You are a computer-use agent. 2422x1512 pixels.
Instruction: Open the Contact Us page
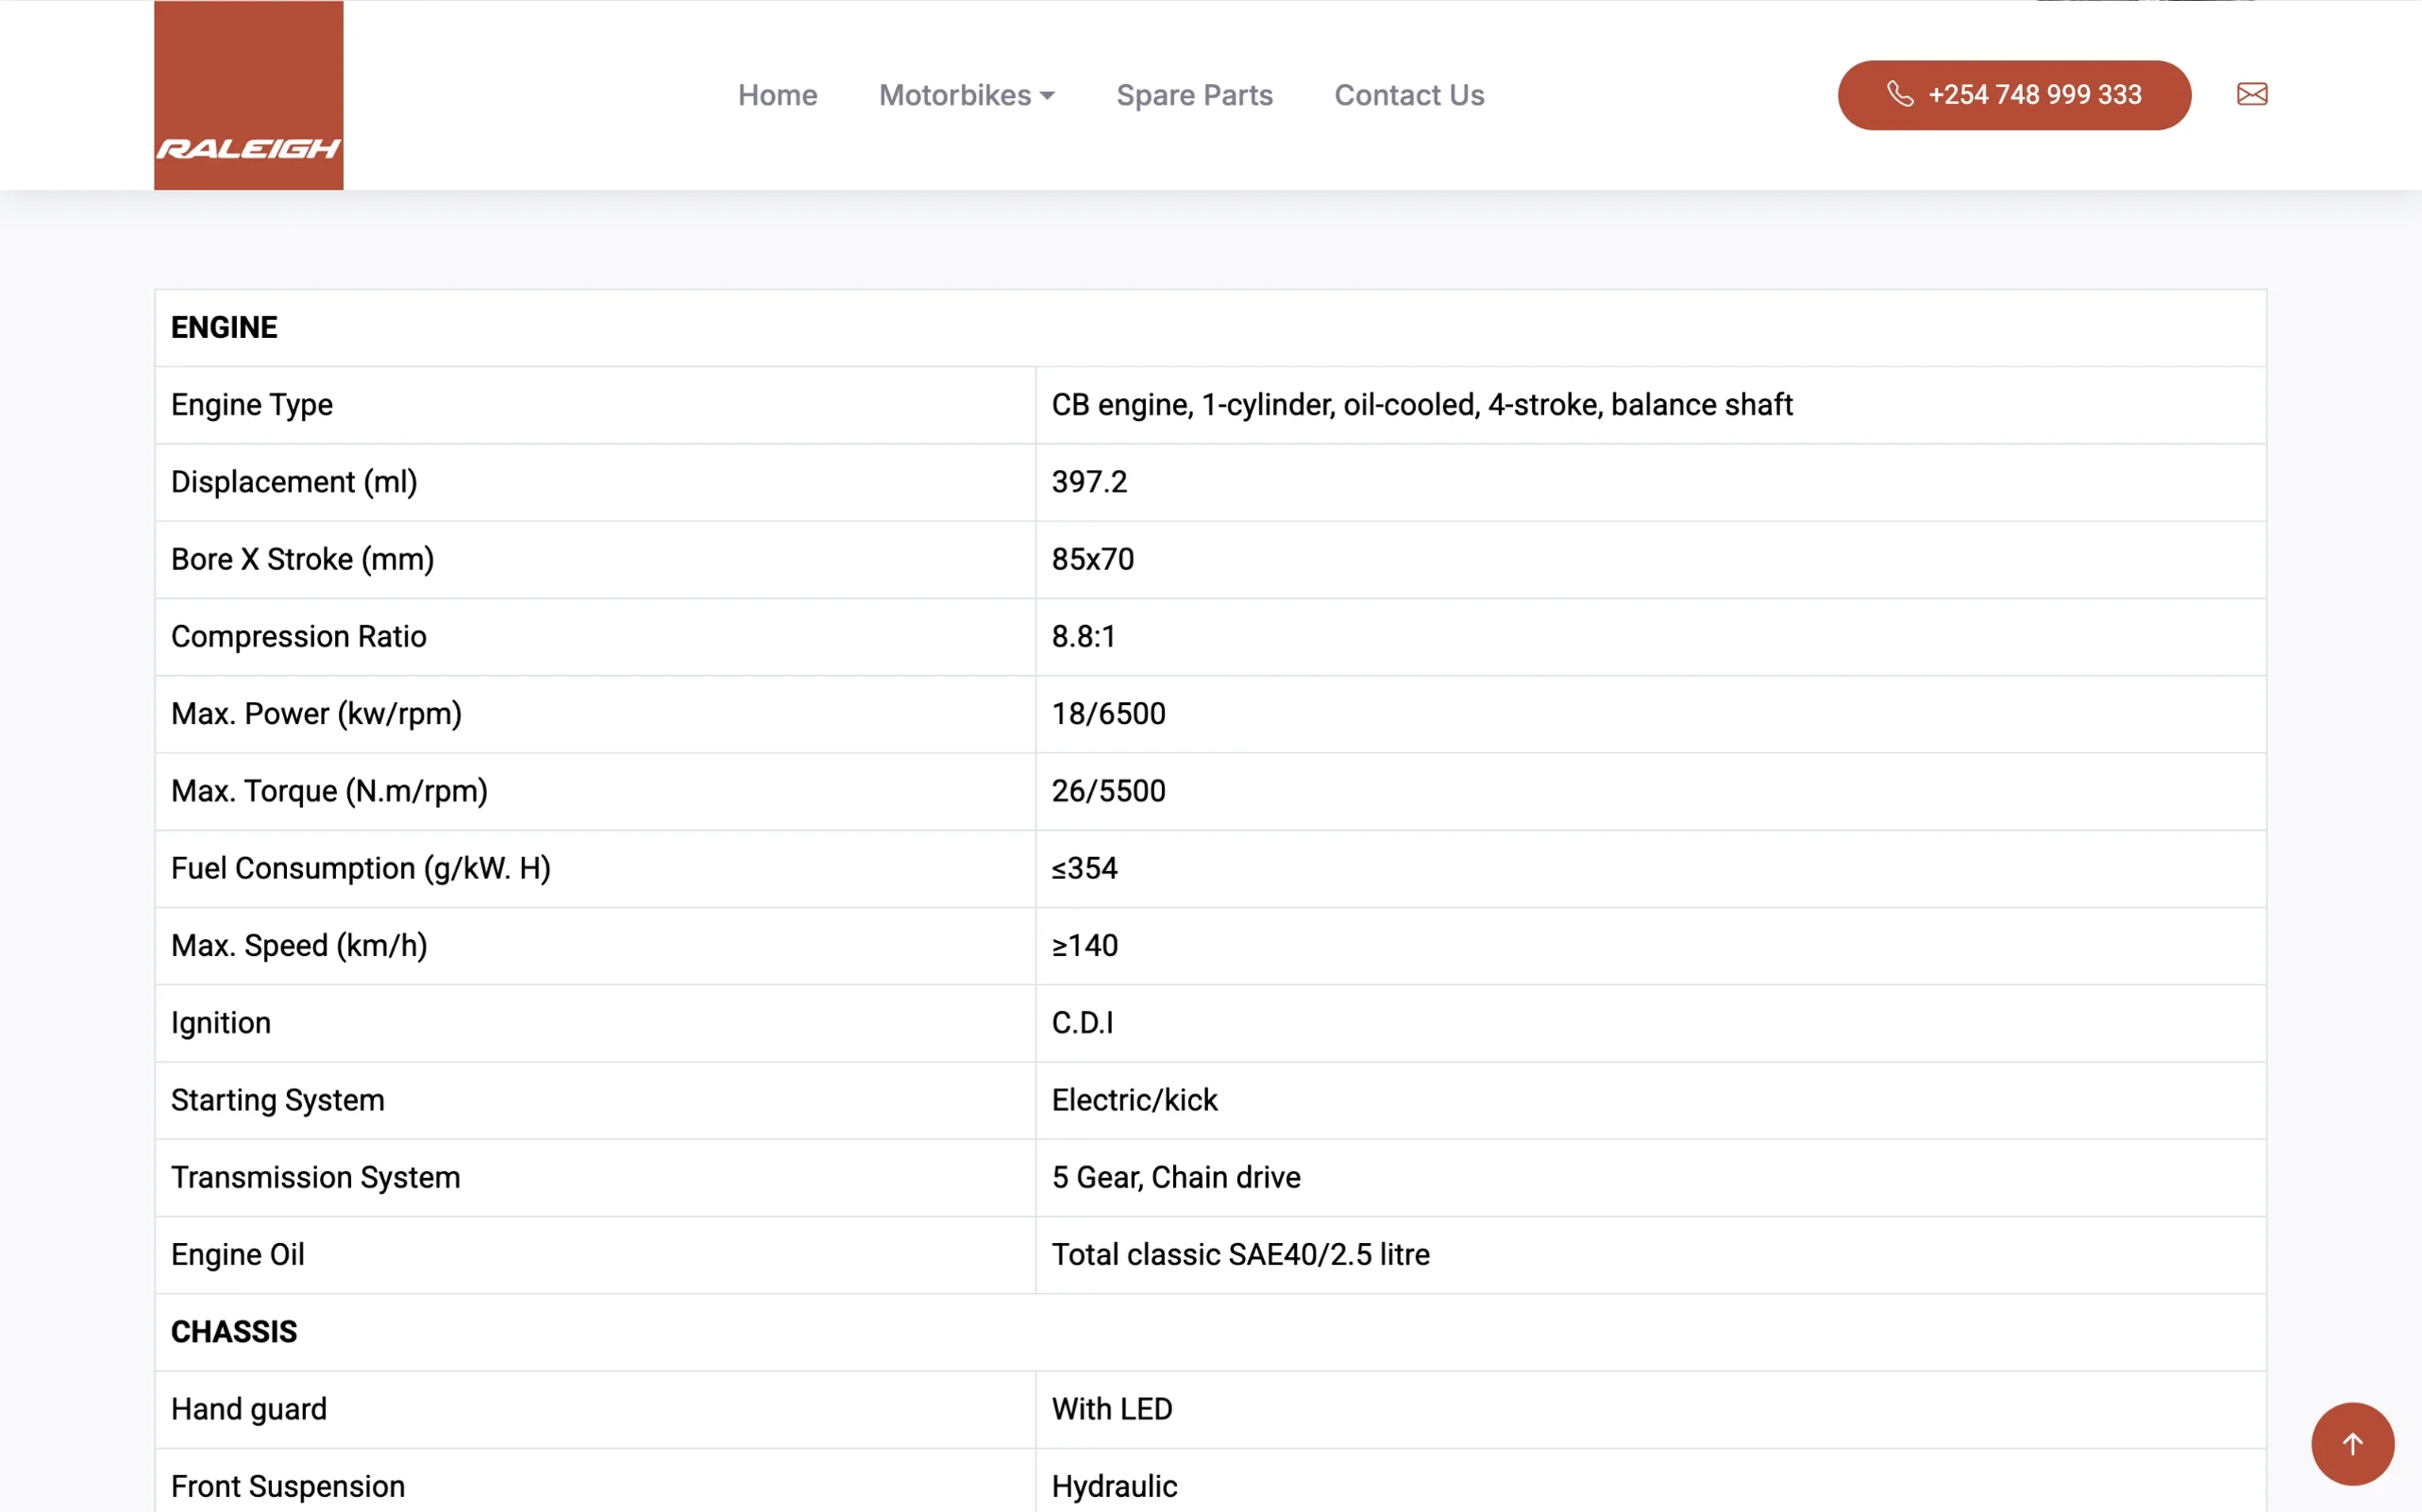[1409, 95]
